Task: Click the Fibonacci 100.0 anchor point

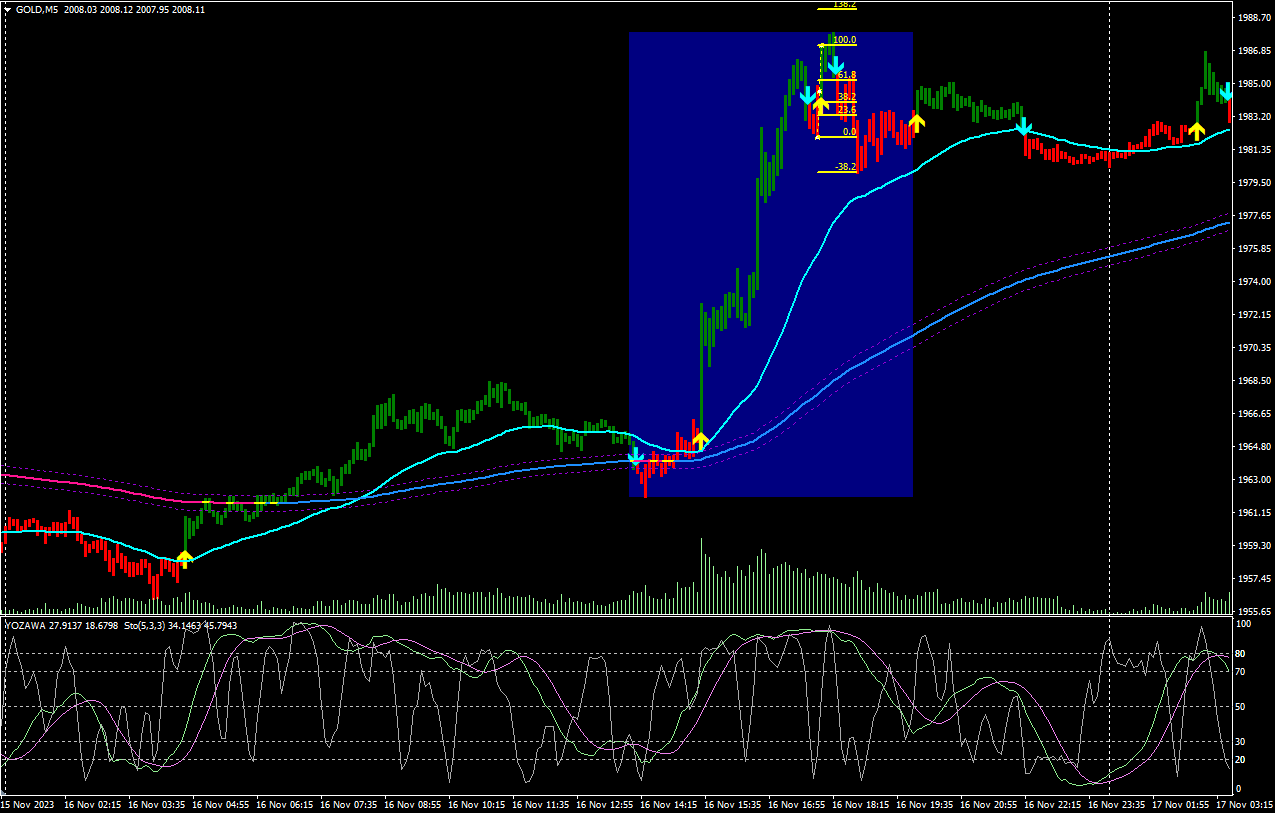Action: click(821, 45)
